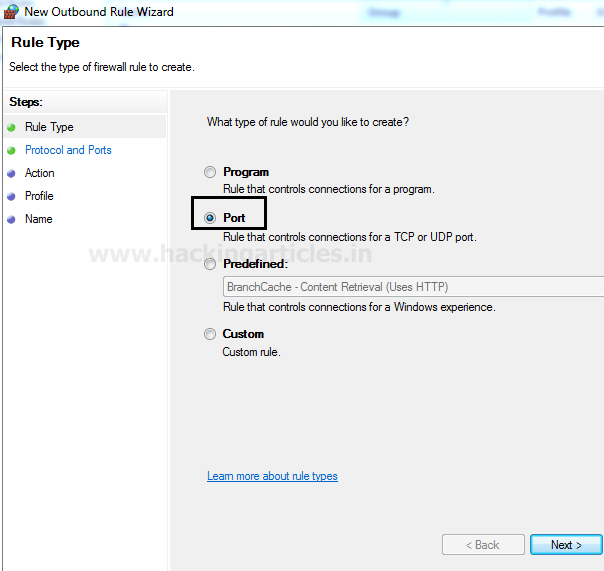This screenshot has height=571, width=604.
Task: Choose the Predefined radio option
Action: pos(210,264)
